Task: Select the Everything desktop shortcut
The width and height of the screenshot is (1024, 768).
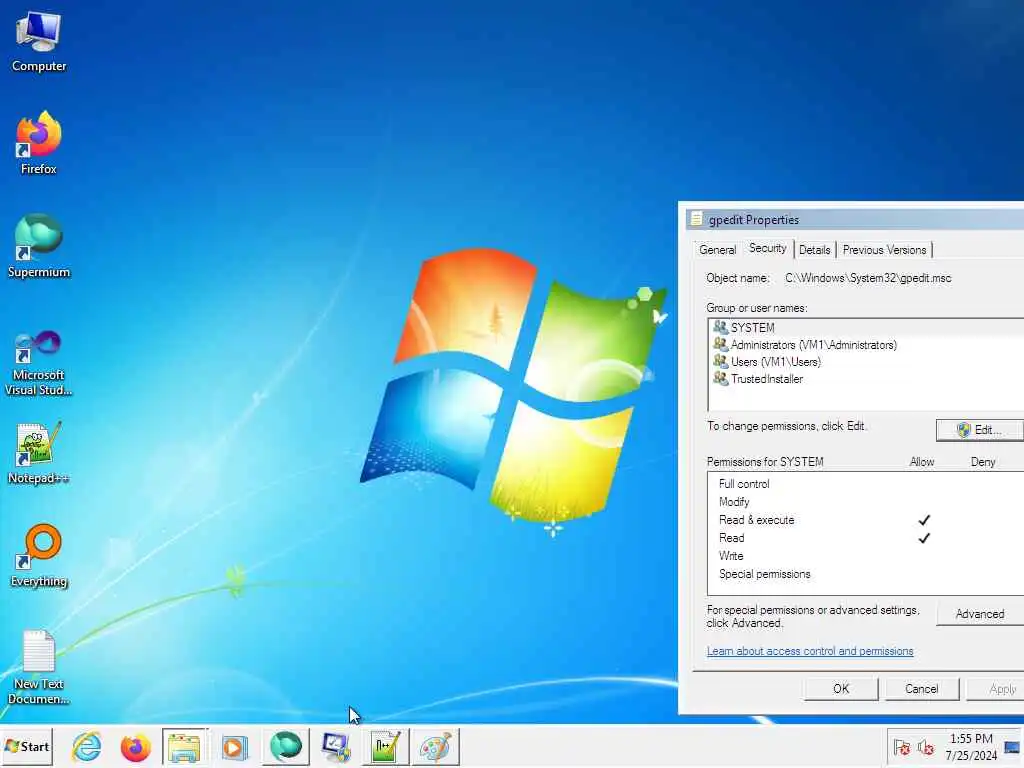Action: tap(39, 556)
